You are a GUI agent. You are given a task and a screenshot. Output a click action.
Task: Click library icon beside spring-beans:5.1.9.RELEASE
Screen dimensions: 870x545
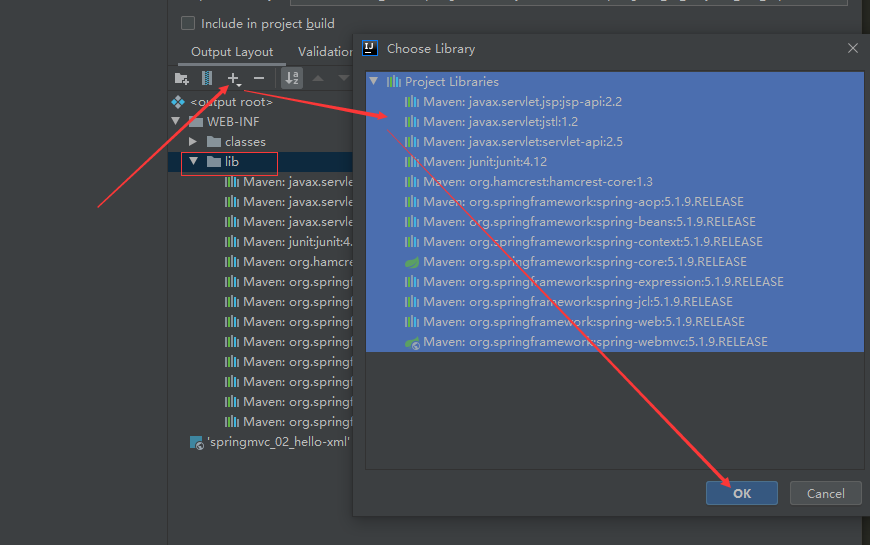point(412,221)
